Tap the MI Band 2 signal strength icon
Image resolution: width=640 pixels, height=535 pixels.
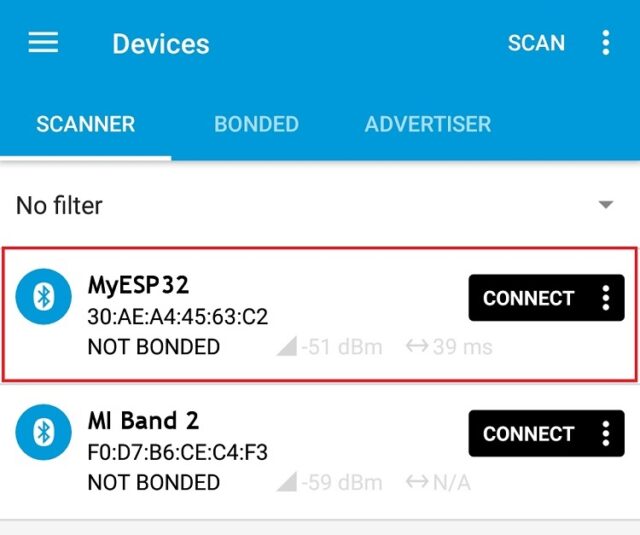pos(287,482)
